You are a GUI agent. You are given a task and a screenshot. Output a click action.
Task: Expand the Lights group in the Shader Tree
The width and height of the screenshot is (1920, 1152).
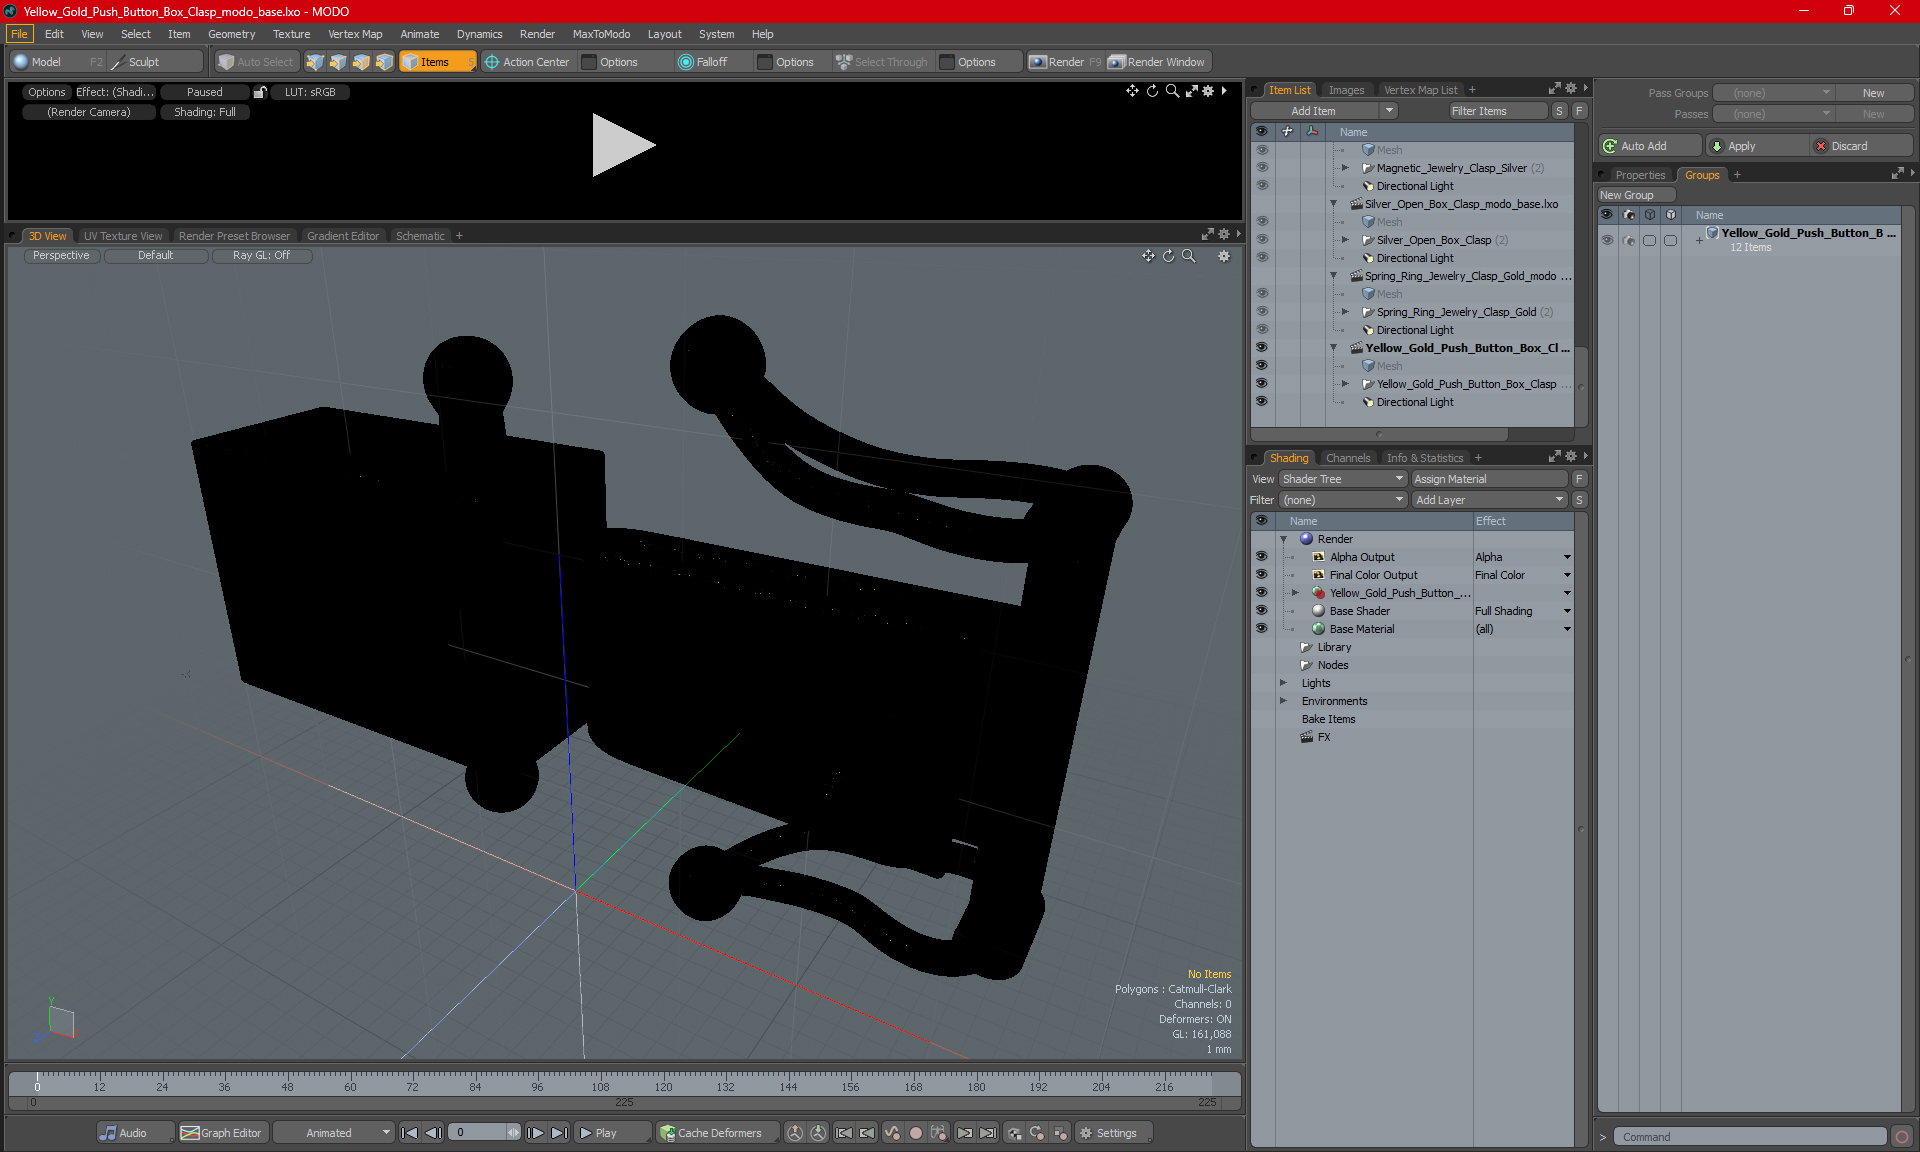(1283, 683)
